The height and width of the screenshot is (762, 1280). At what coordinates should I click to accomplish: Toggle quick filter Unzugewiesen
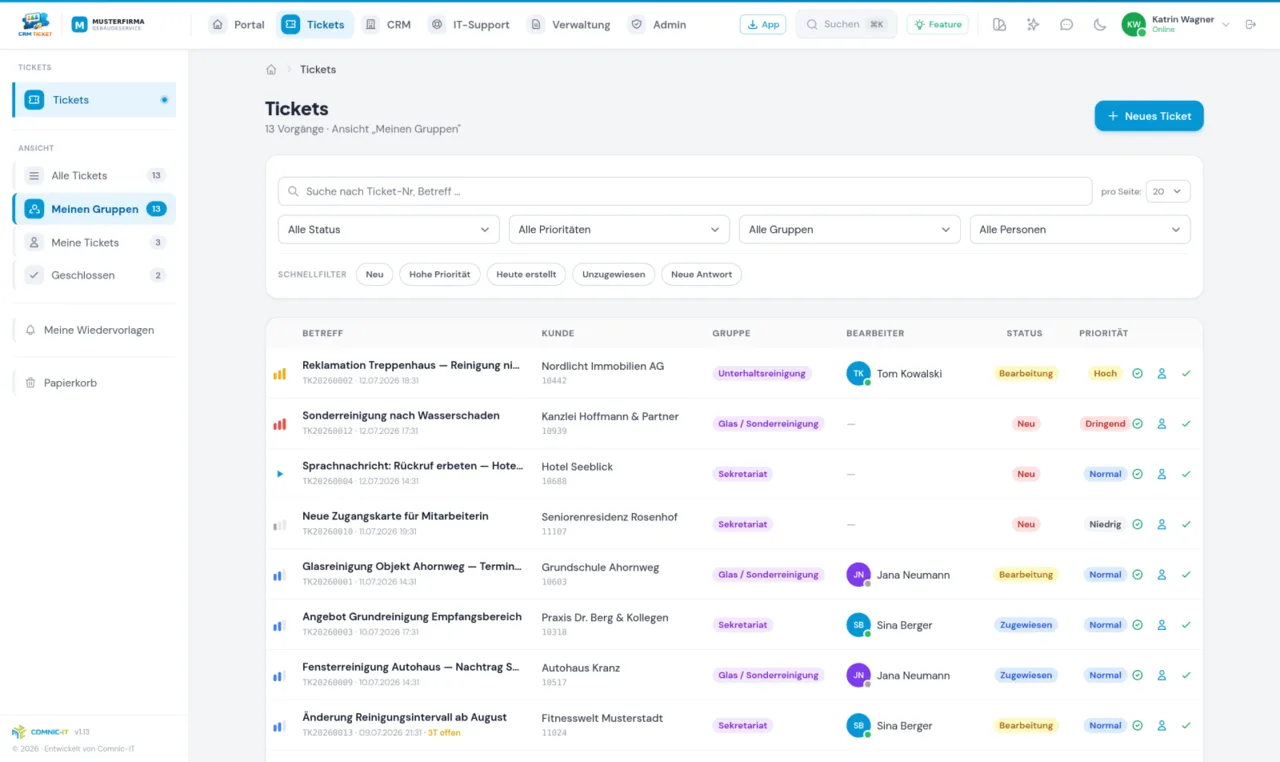[614, 274]
